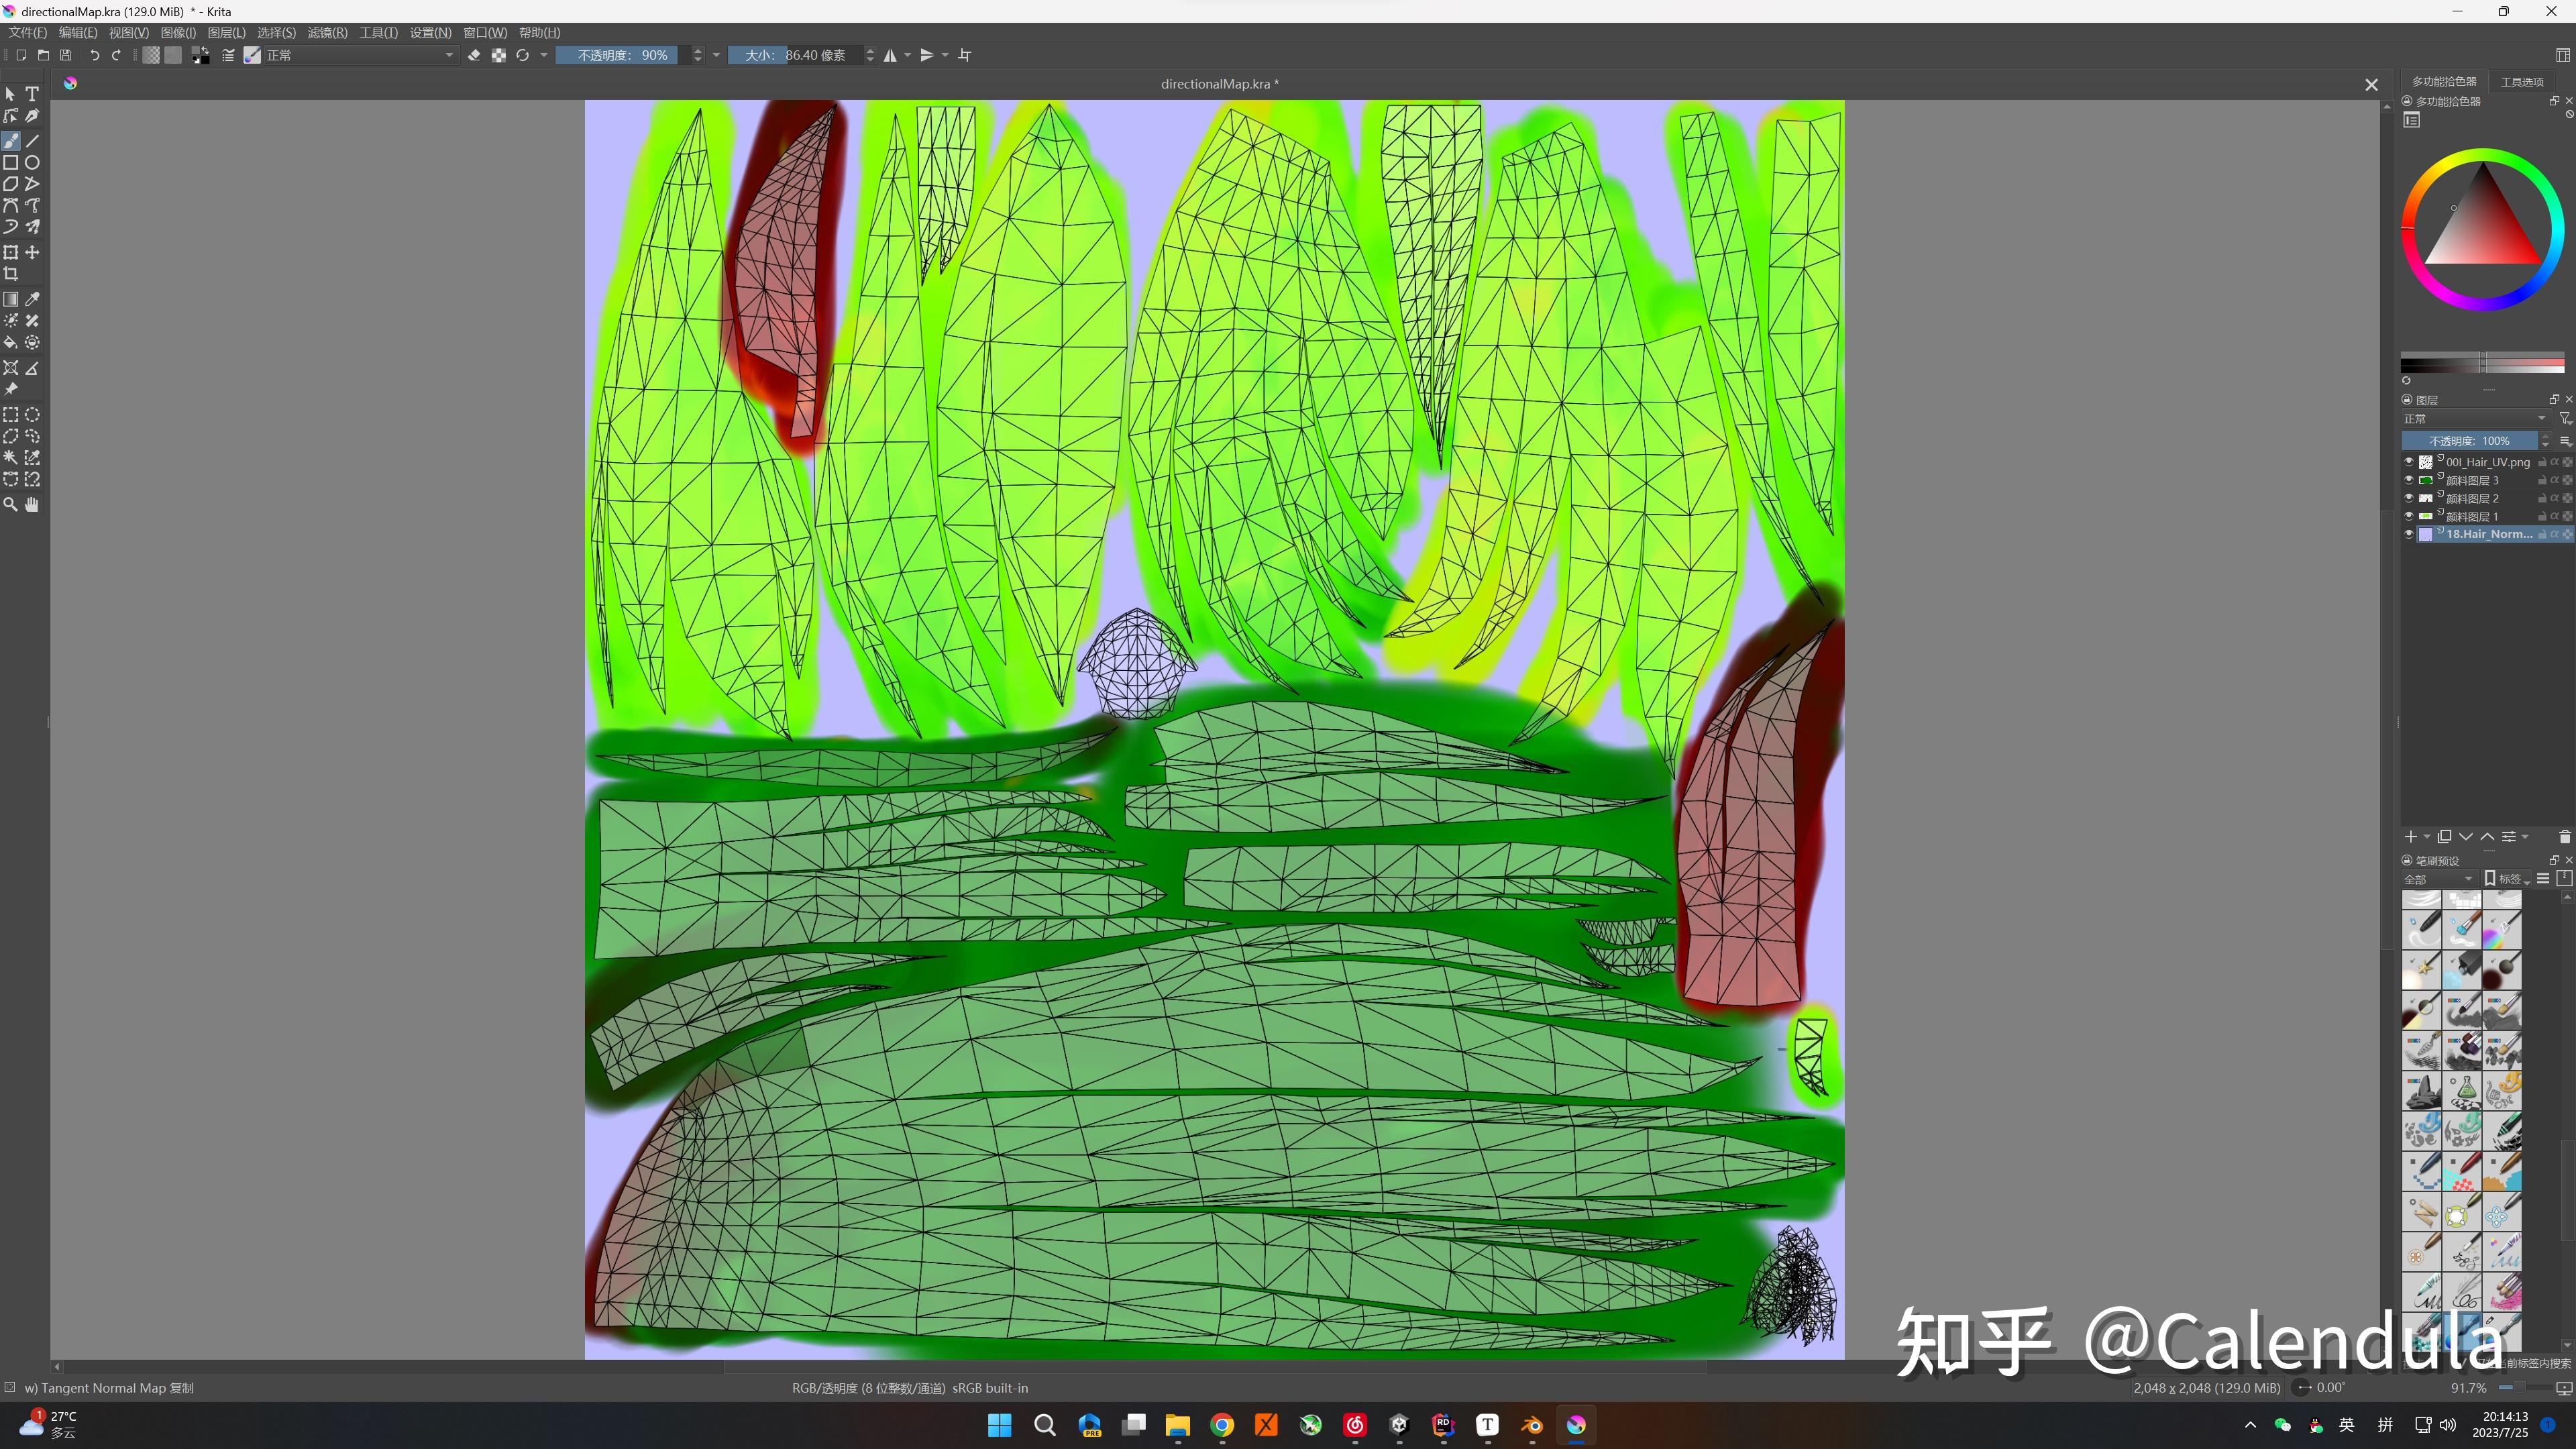Image resolution: width=2576 pixels, height=1449 pixels.
Task: Select the Fill tool
Action: click(x=11, y=342)
